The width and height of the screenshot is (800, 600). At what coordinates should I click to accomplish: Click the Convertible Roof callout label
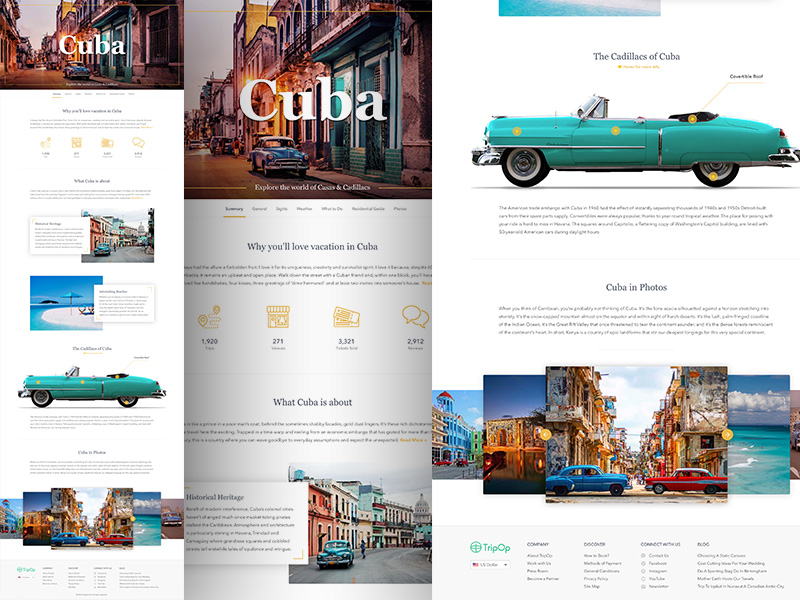[x=746, y=76]
